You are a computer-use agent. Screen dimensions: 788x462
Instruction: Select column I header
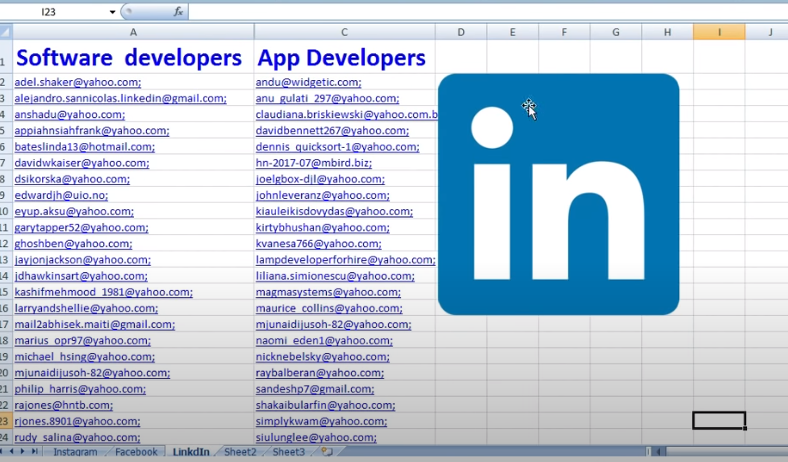pyautogui.click(x=719, y=32)
